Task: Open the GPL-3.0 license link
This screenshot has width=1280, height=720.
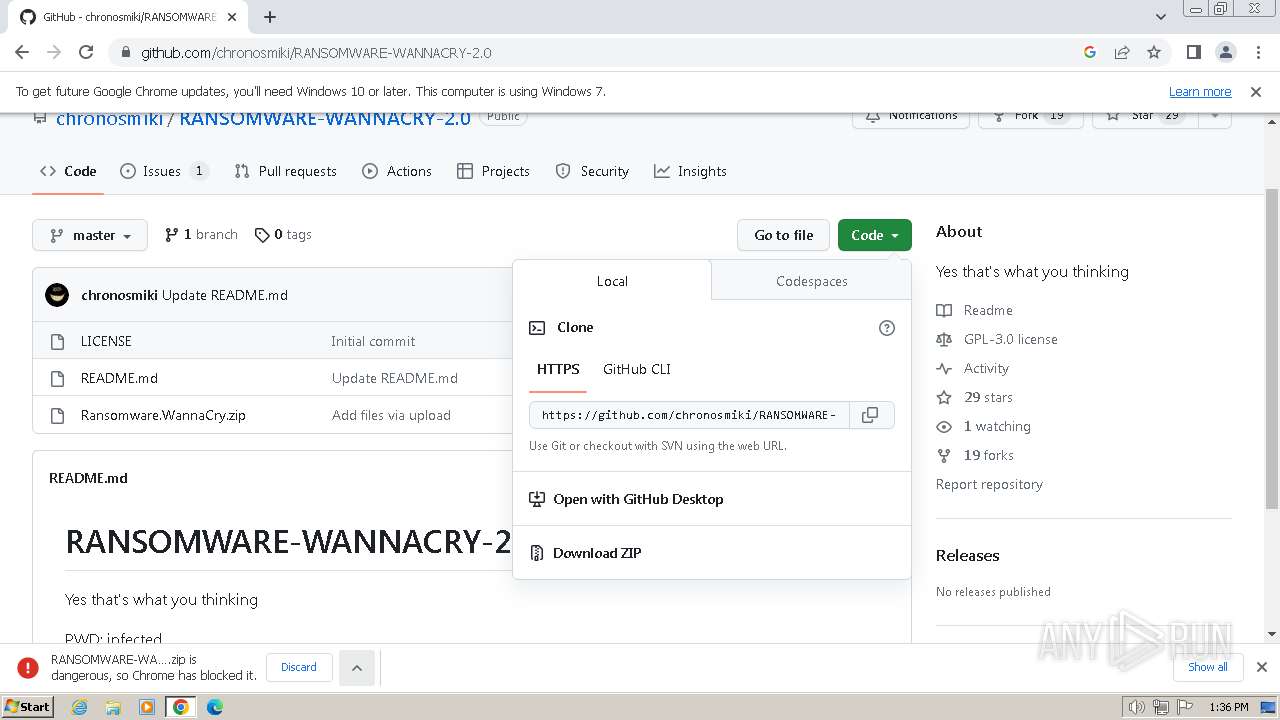Action: tap(997, 339)
